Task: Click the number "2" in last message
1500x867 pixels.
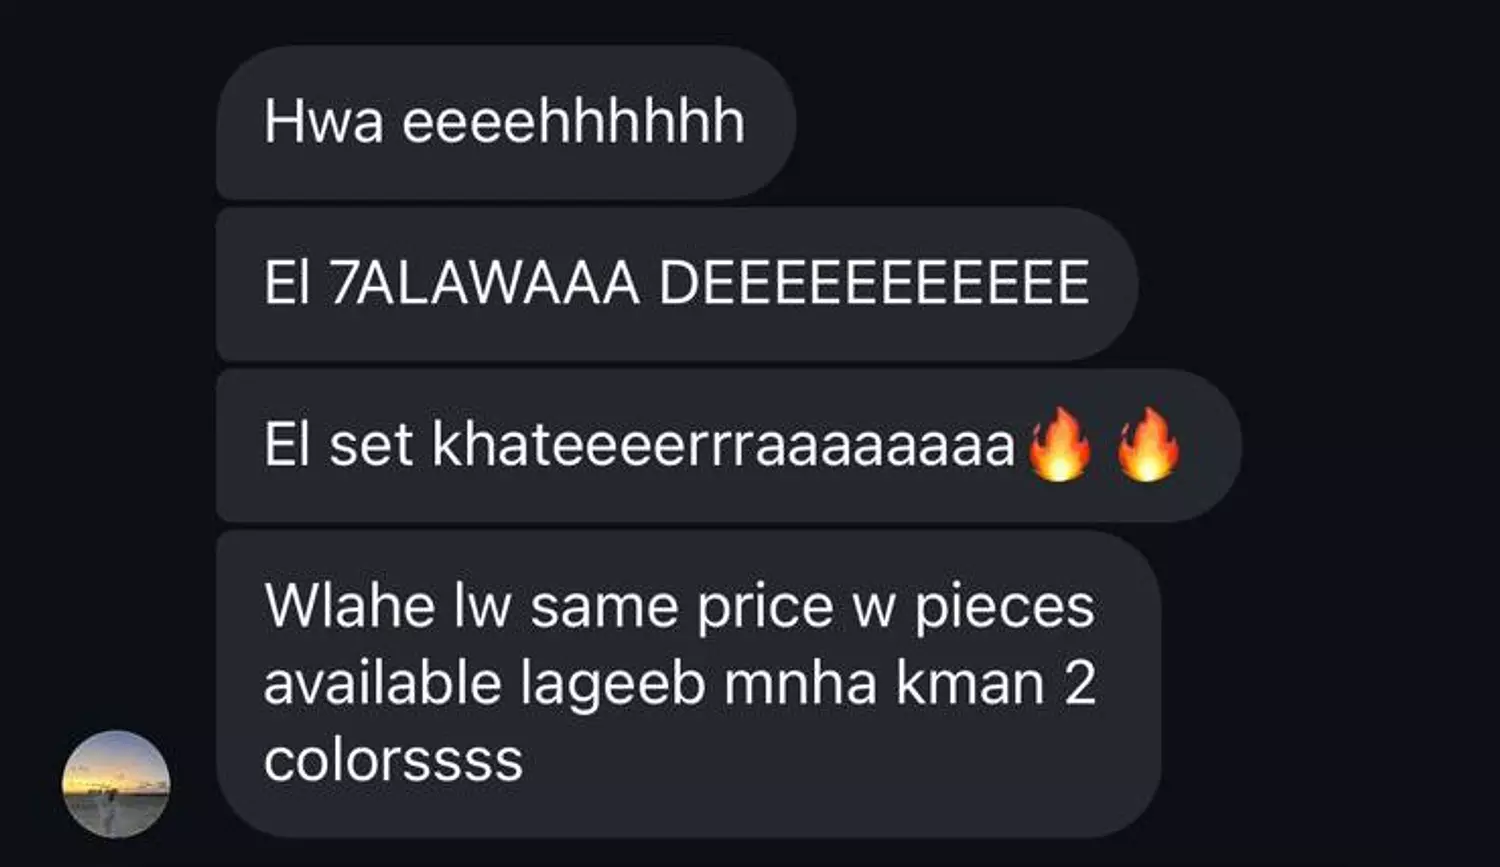Action: [1079, 684]
